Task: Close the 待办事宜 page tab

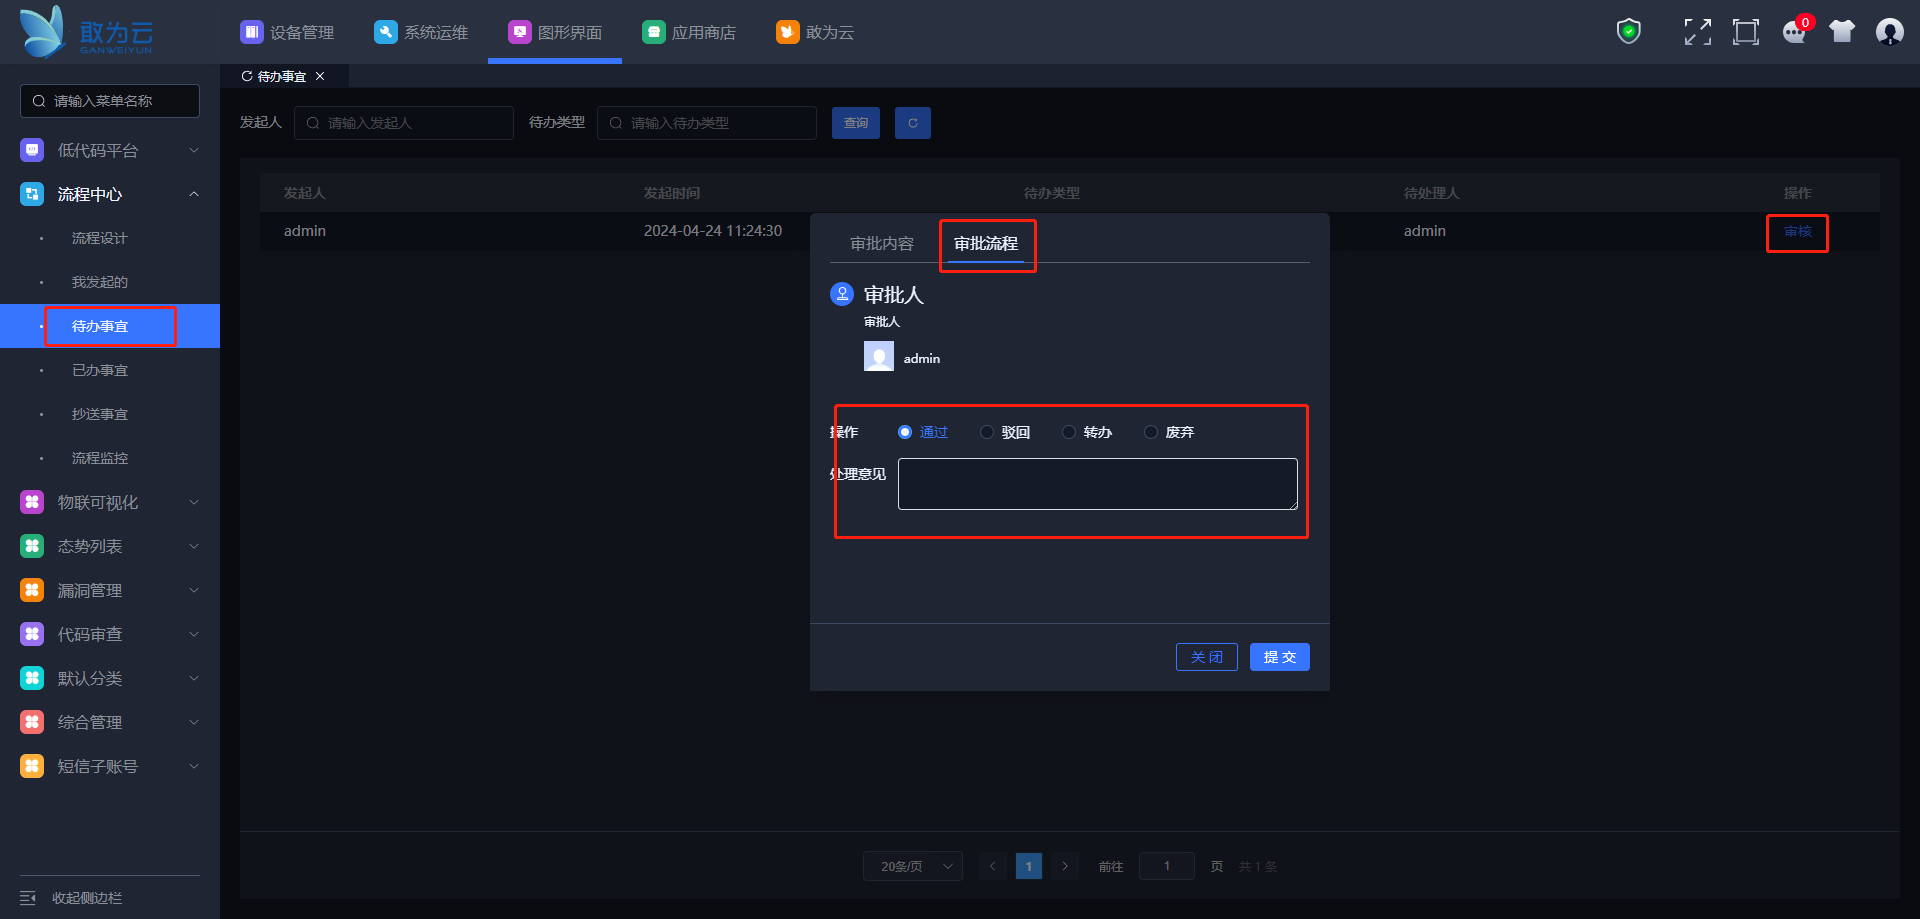Action: pos(320,76)
